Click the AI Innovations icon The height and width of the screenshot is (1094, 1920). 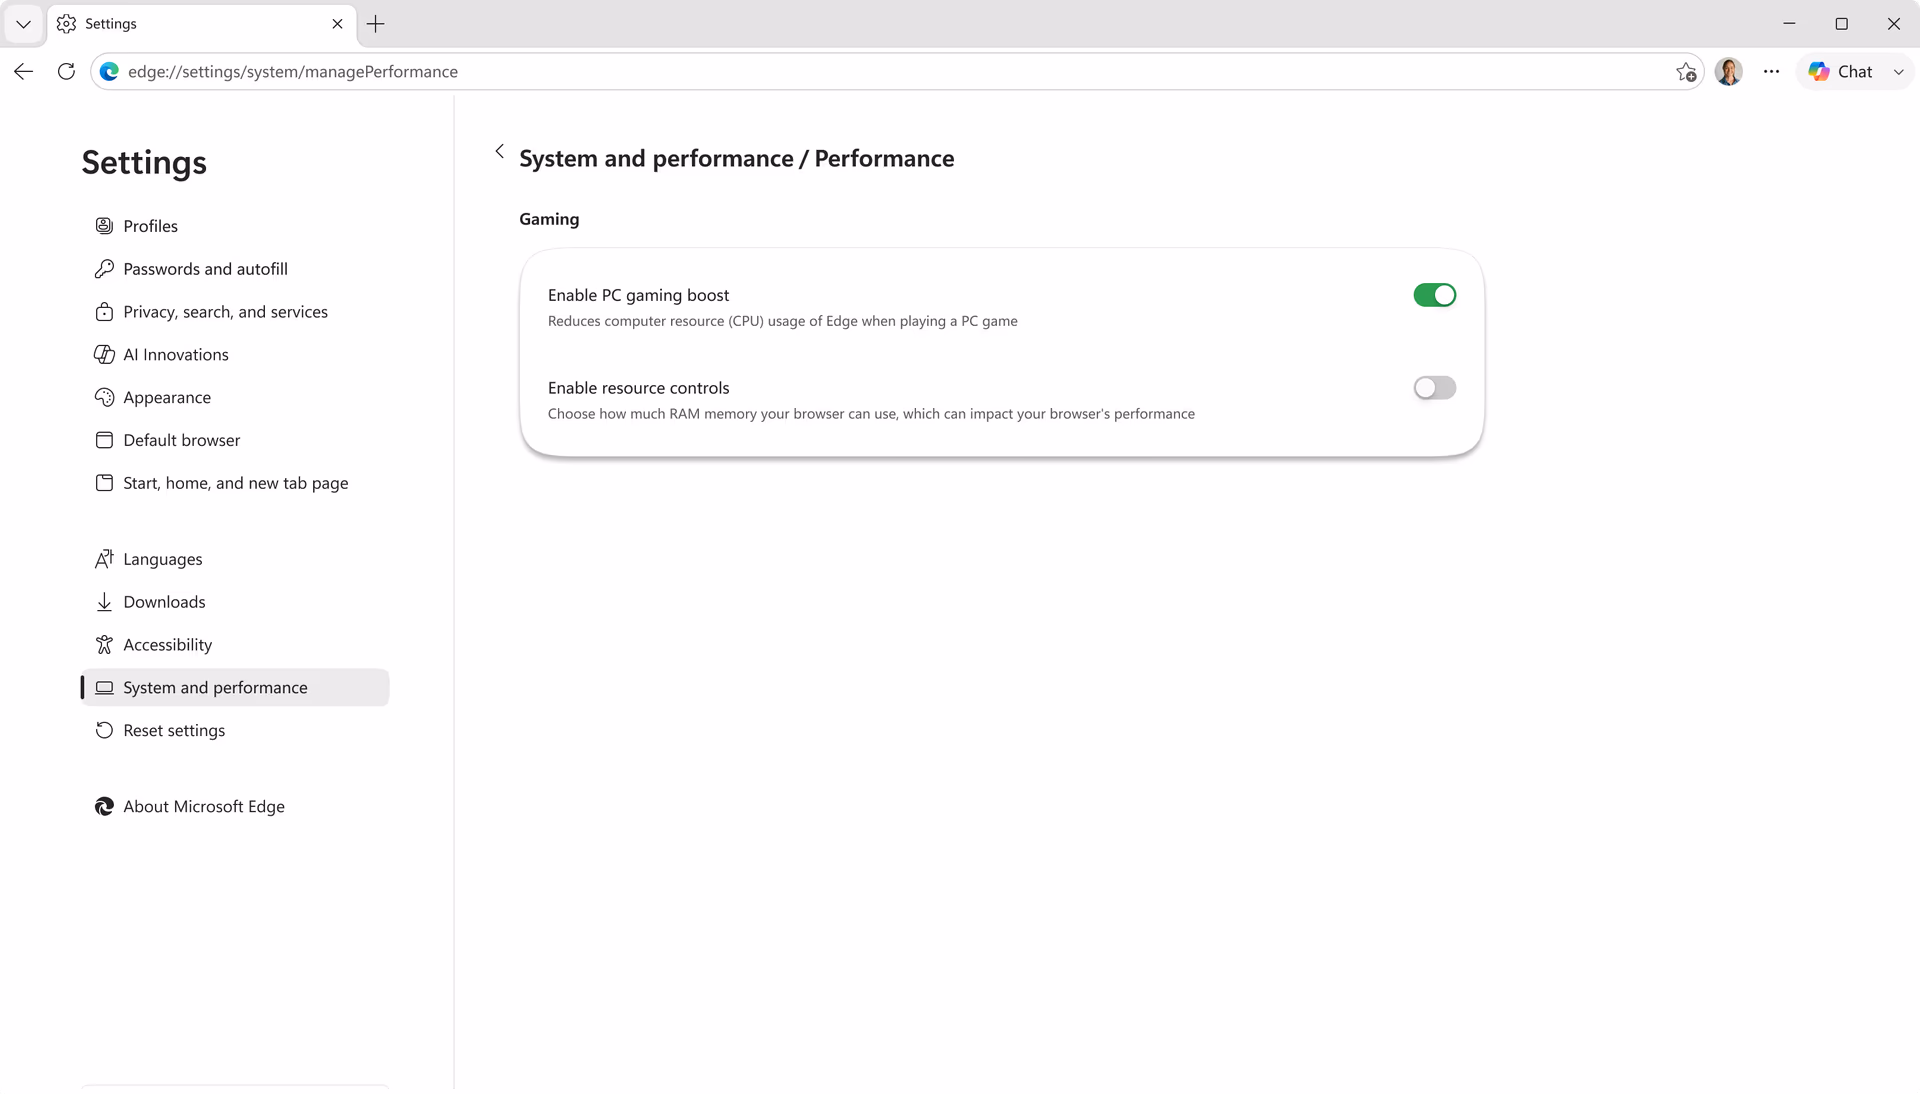(104, 355)
